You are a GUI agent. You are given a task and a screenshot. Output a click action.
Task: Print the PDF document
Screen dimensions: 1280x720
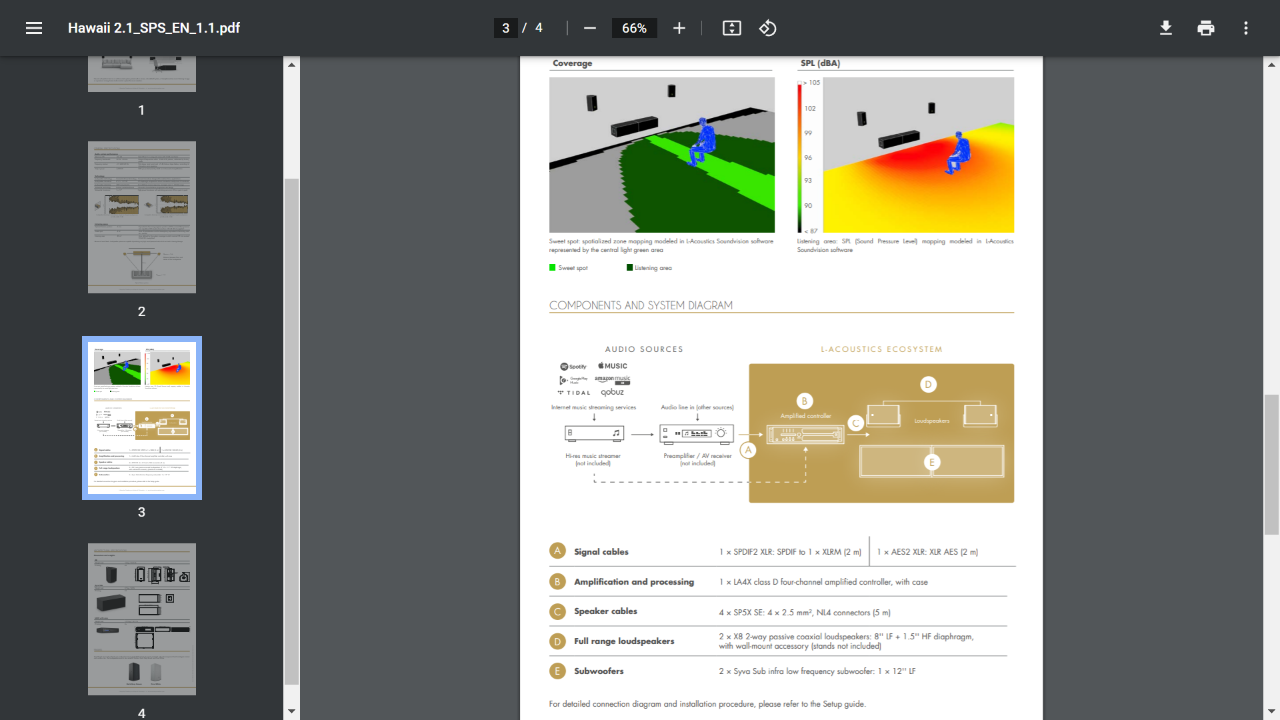[x=1206, y=28]
